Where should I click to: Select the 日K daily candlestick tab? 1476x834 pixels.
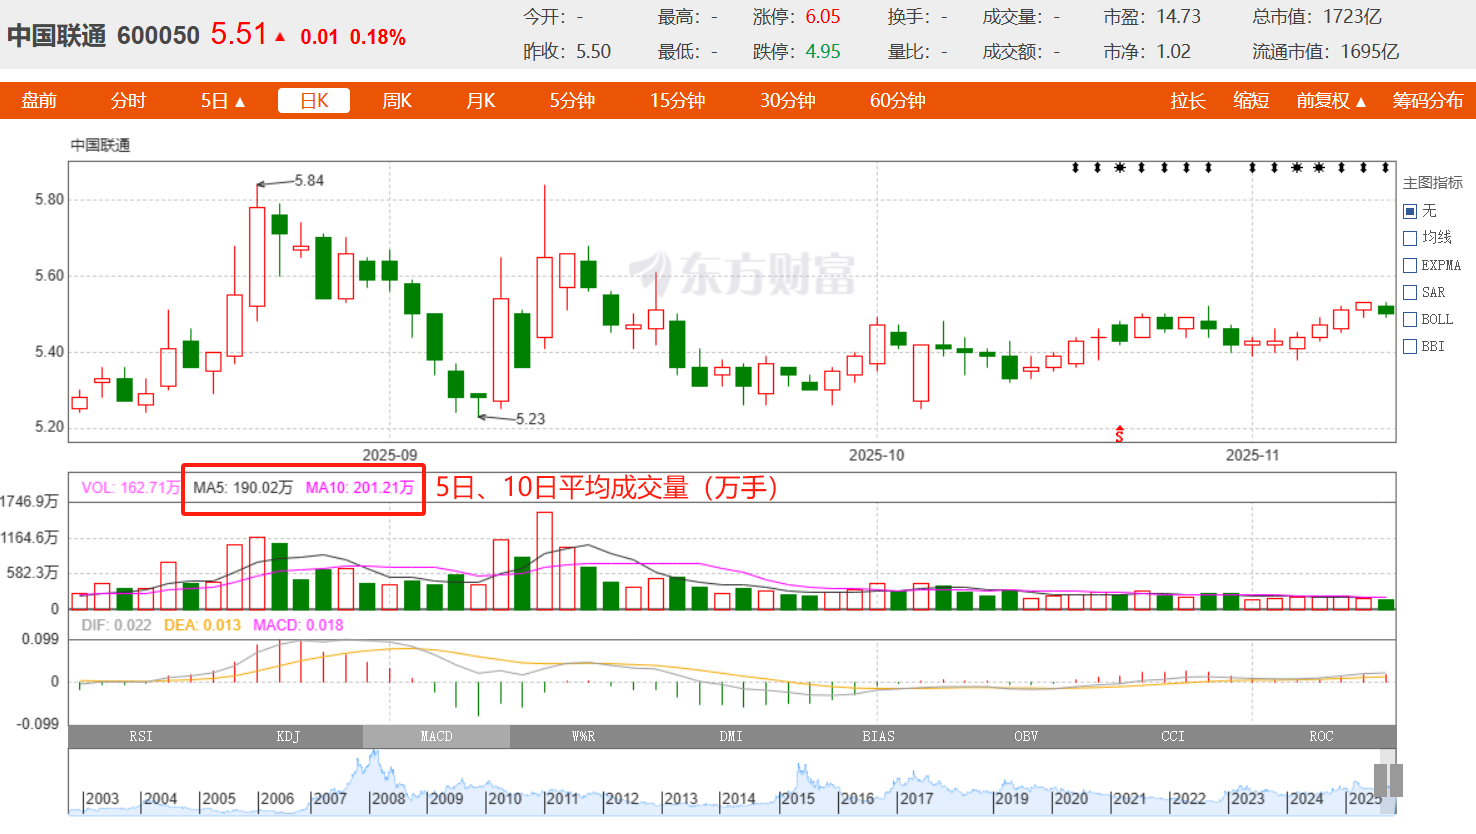(314, 101)
